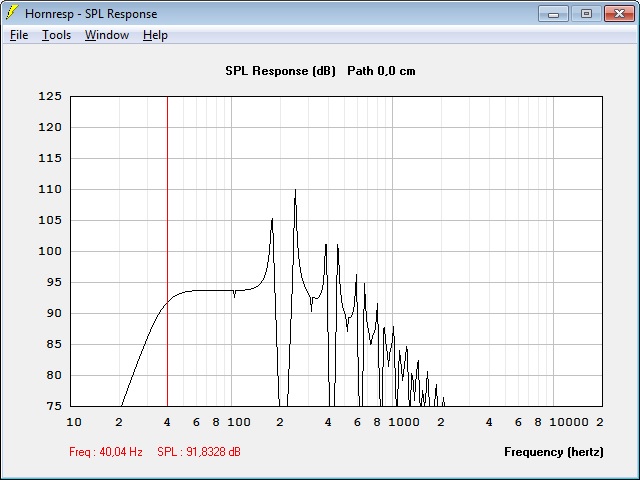Minimize the Hornresp window
The image size is (640, 480).
(x=553, y=14)
